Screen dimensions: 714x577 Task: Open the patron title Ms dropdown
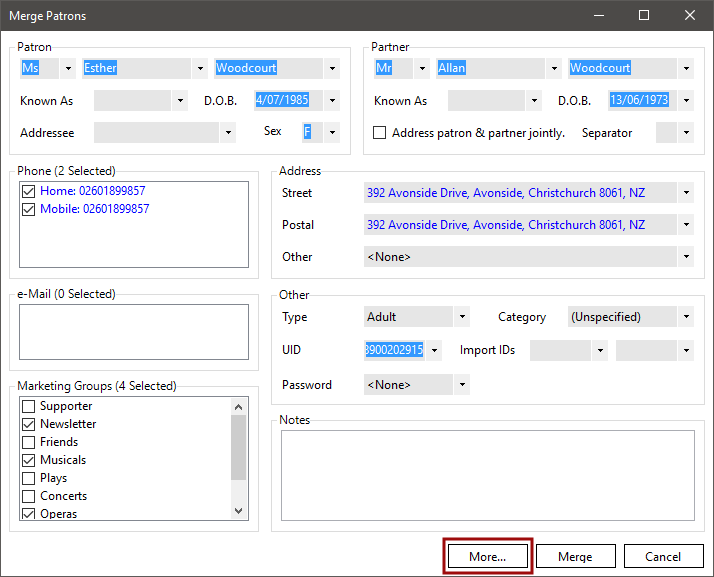68,69
